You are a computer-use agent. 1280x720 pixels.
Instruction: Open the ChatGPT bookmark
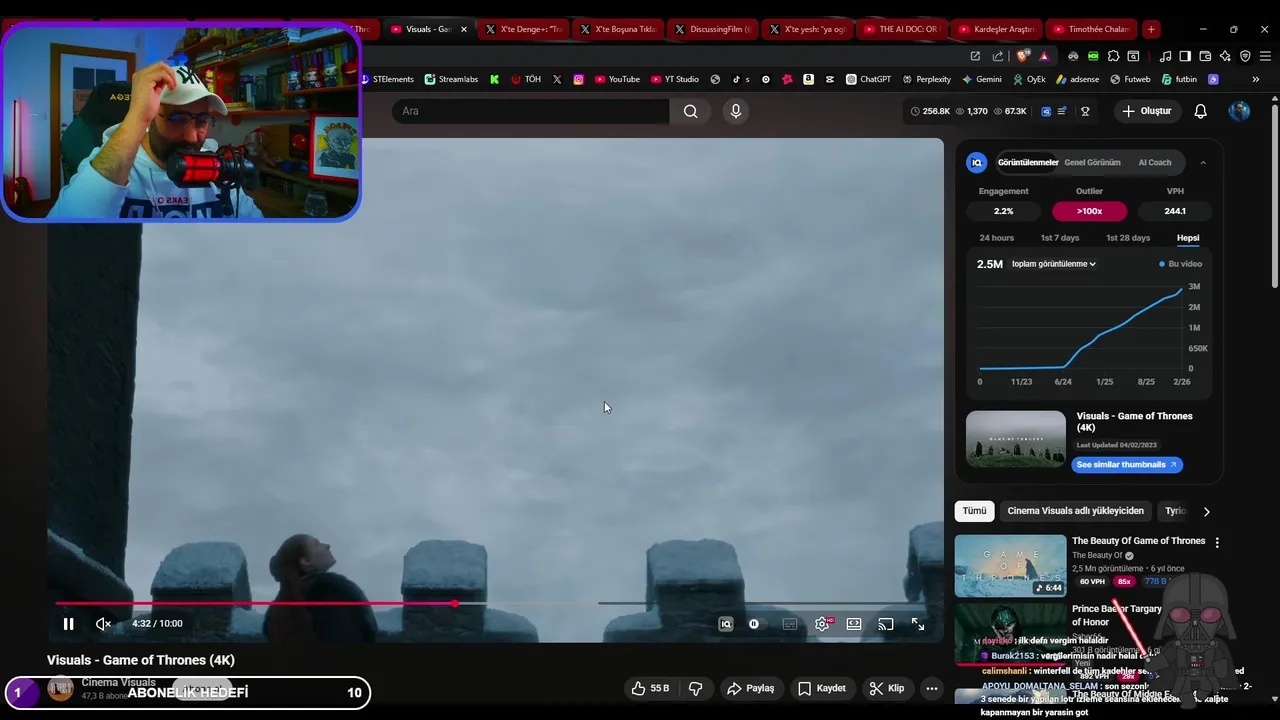868,79
